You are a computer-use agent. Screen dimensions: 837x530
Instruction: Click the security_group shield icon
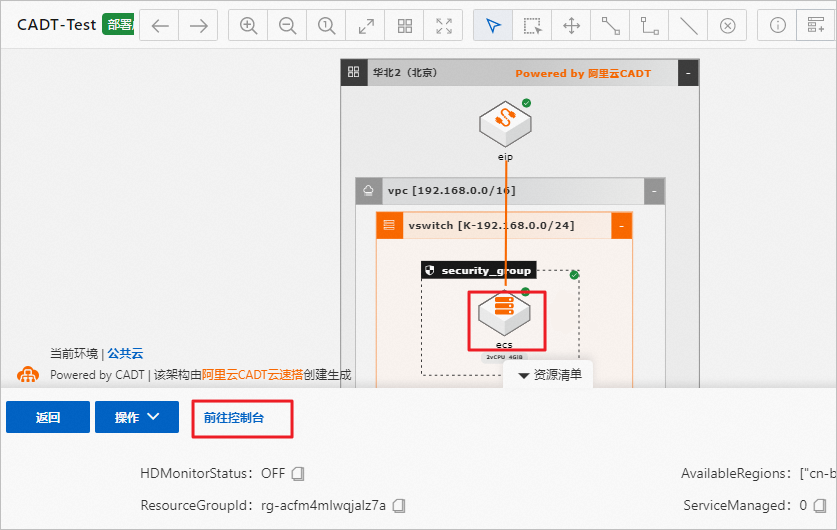coord(430,271)
